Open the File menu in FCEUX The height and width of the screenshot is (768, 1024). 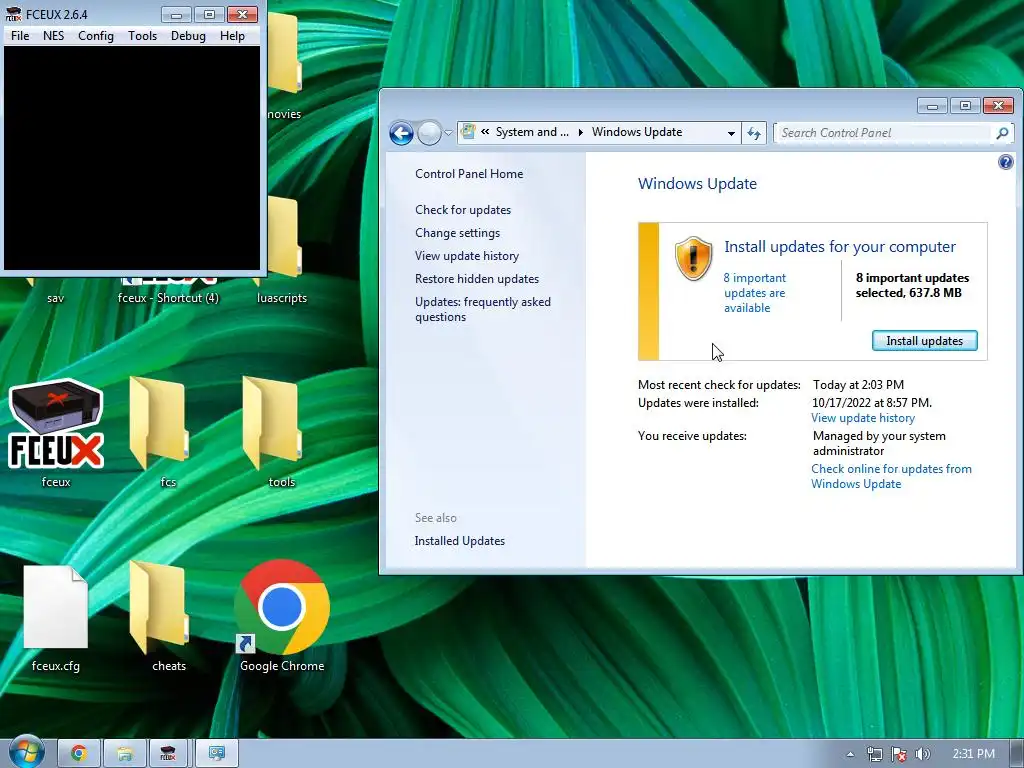click(20, 36)
